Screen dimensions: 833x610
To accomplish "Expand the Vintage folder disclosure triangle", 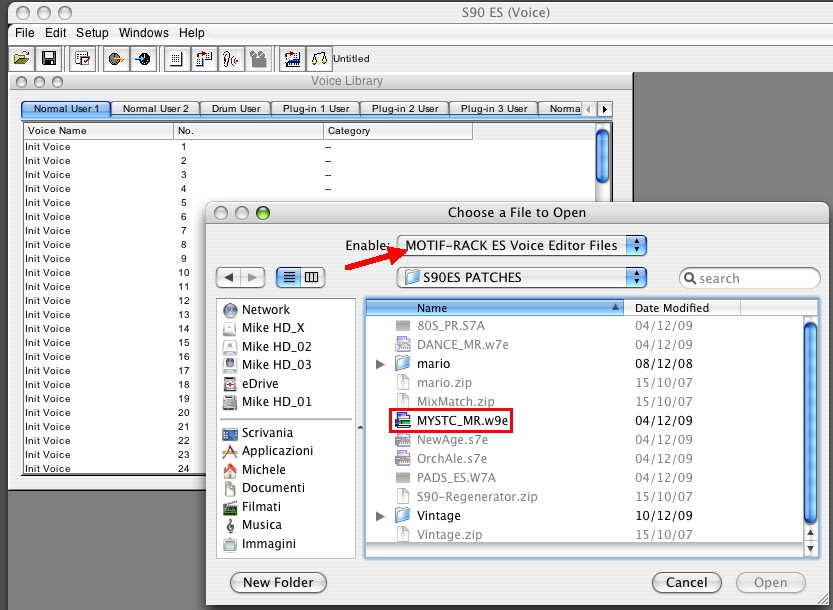I will pyautogui.click(x=380, y=516).
